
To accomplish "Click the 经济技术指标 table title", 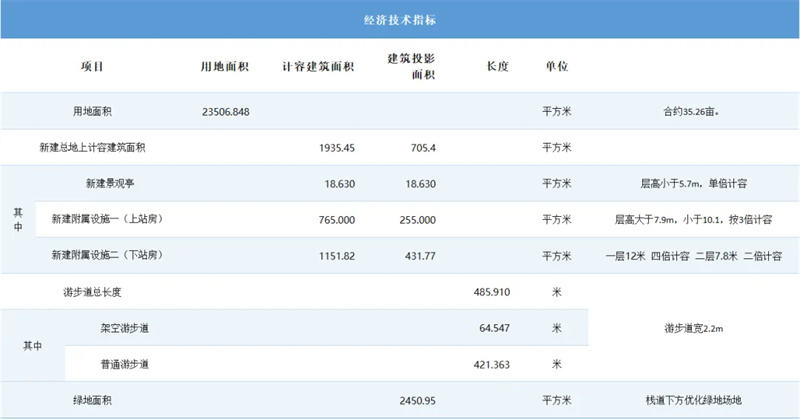I will pyautogui.click(x=399, y=20).
